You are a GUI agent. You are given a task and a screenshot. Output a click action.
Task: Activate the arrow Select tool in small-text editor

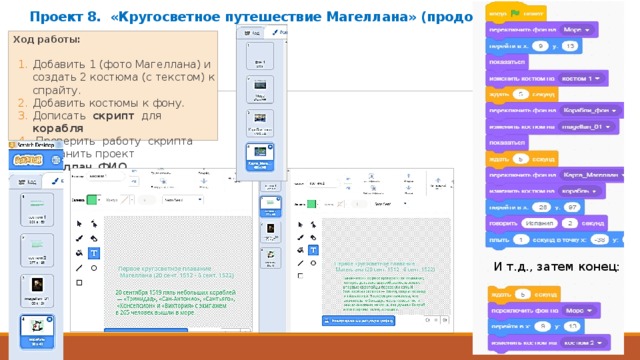pyautogui.click(x=300, y=224)
